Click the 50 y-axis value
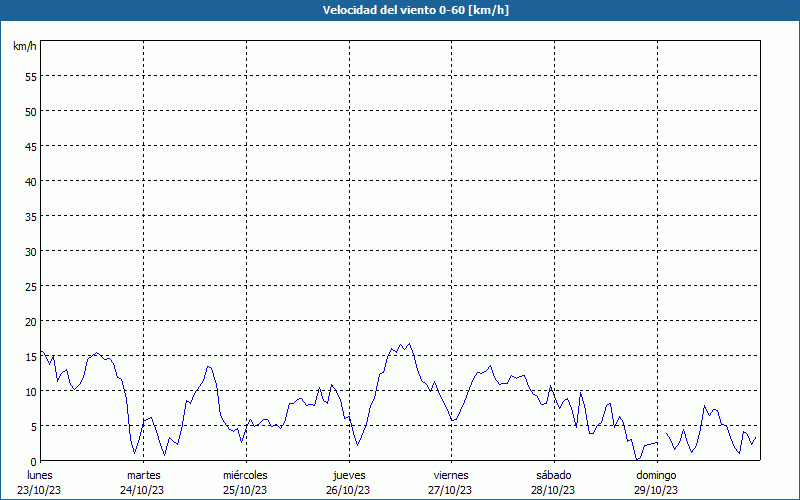Viewport: 800px width, 500px height. pyautogui.click(x=31, y=112)
